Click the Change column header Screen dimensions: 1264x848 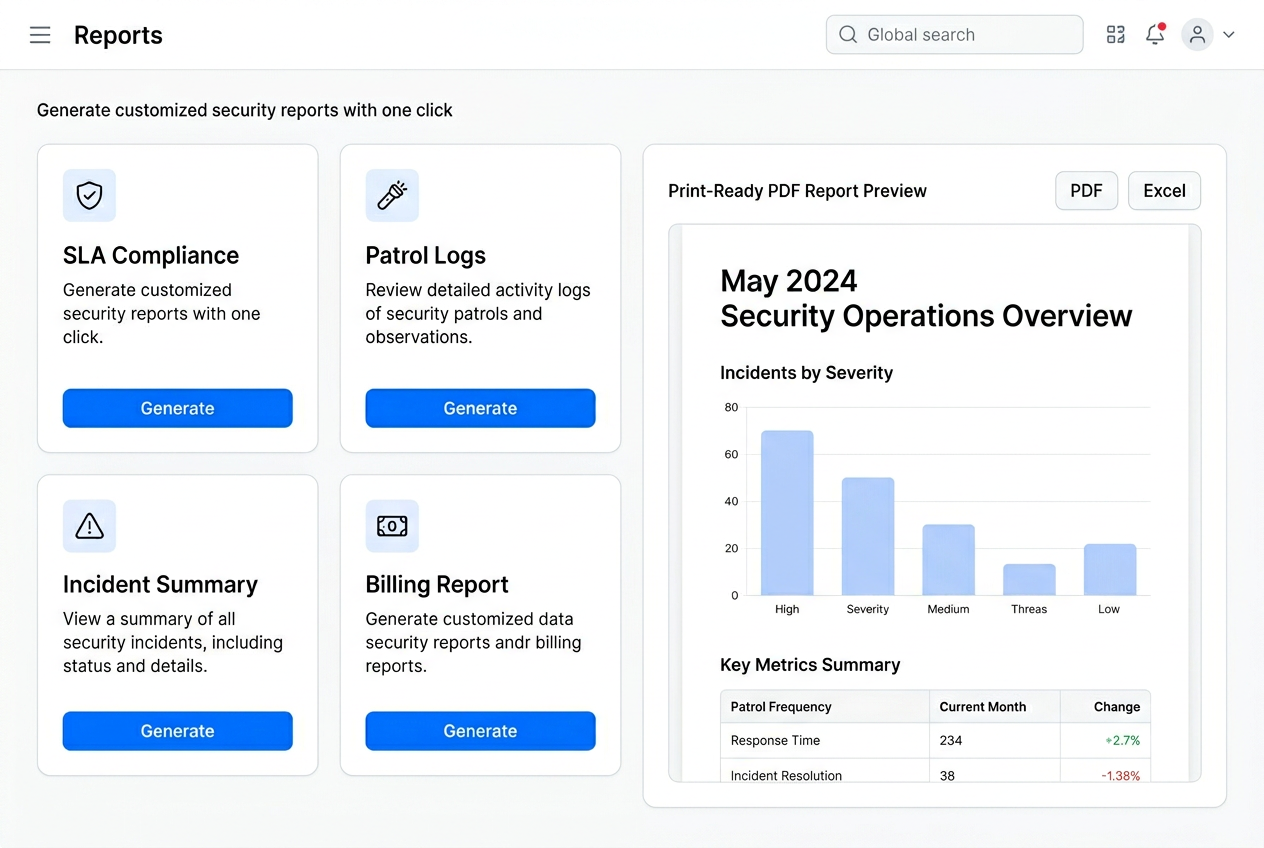(x=1117, y=707)
